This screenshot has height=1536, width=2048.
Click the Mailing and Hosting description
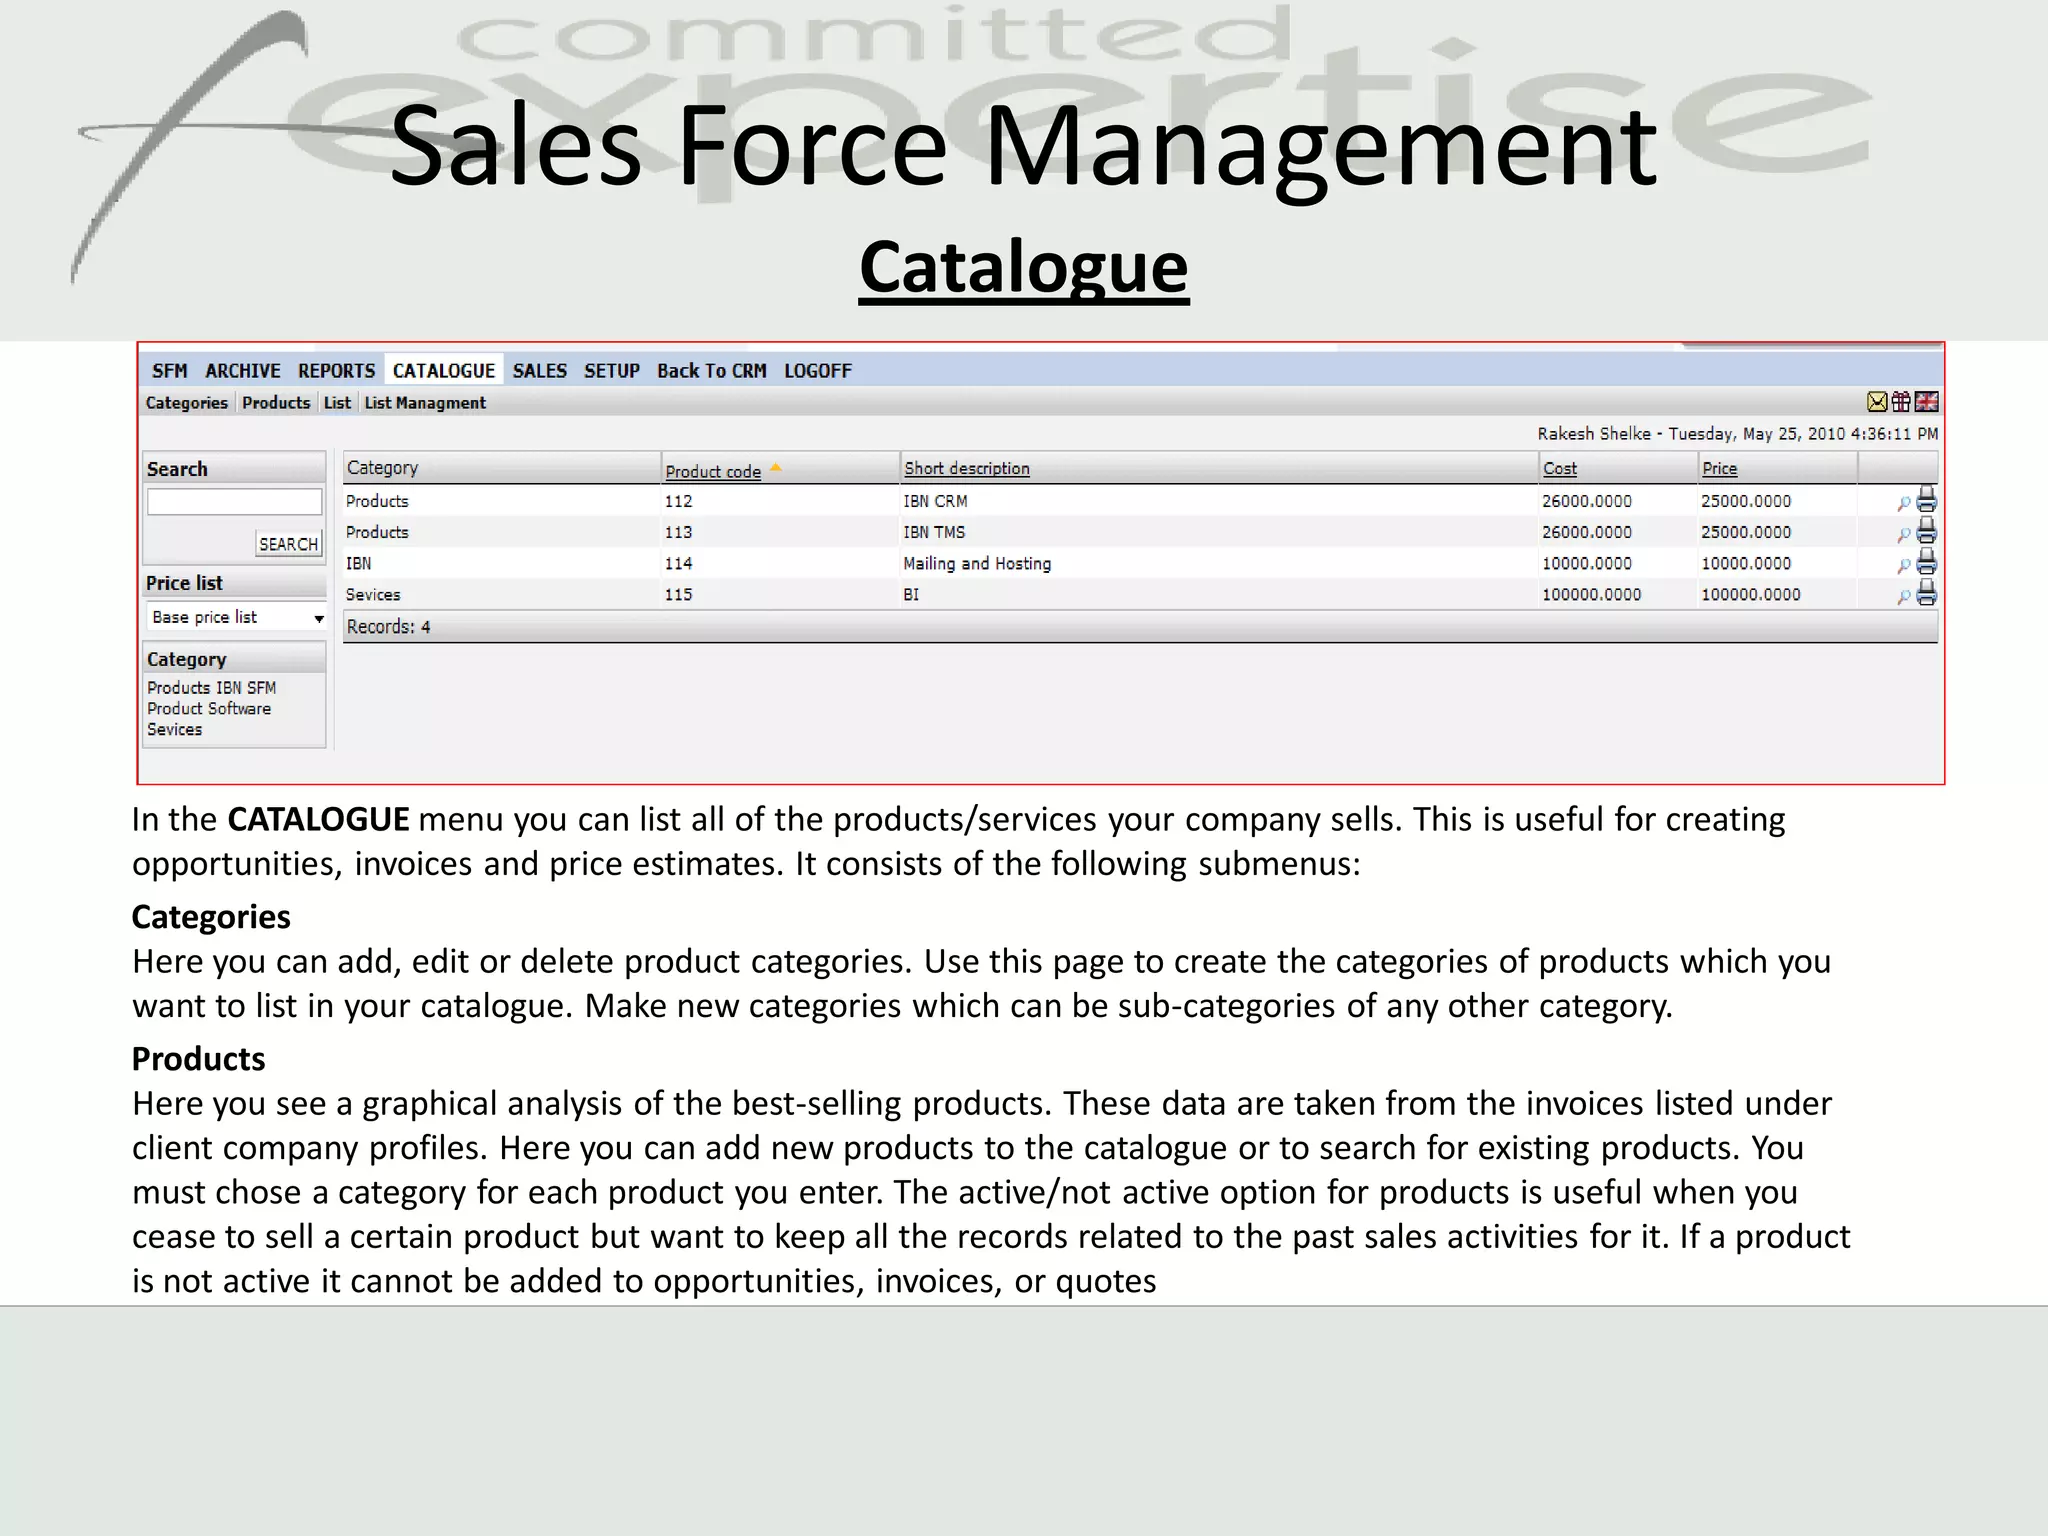[x=977, y=563]
